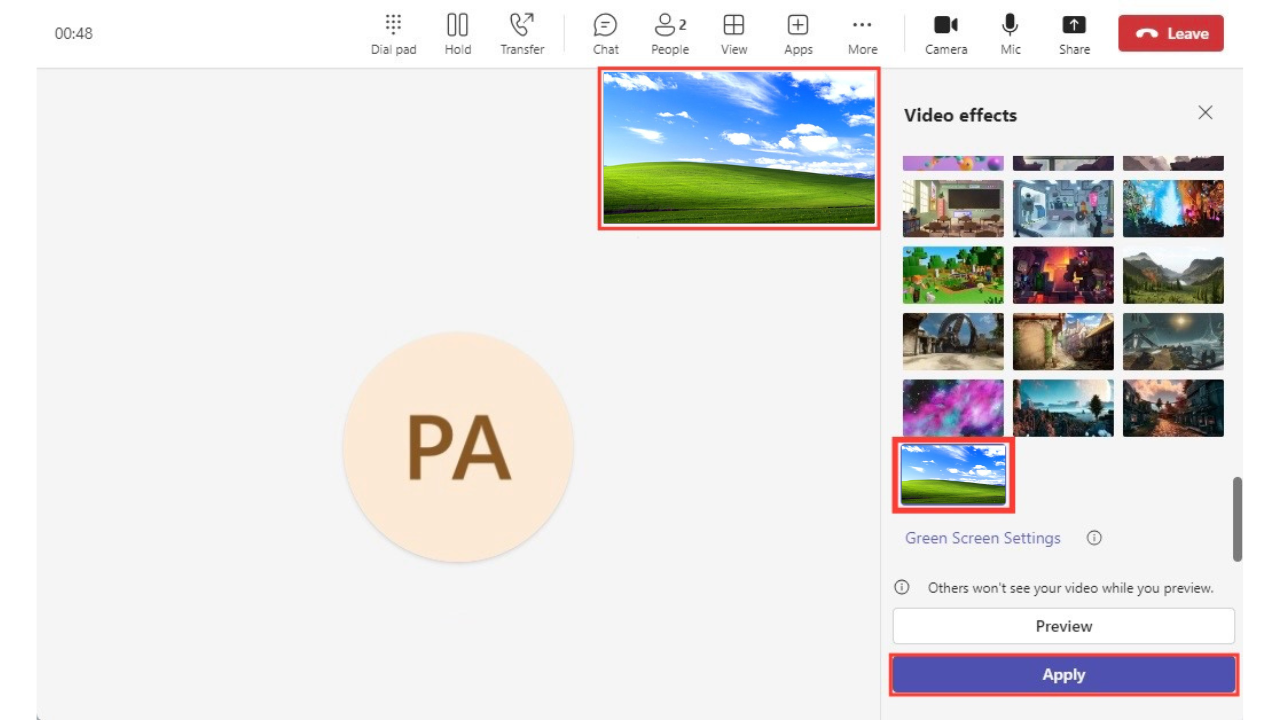Expand the More options menu
This screenshot has width=1280, height=720.
click(862, 33)
